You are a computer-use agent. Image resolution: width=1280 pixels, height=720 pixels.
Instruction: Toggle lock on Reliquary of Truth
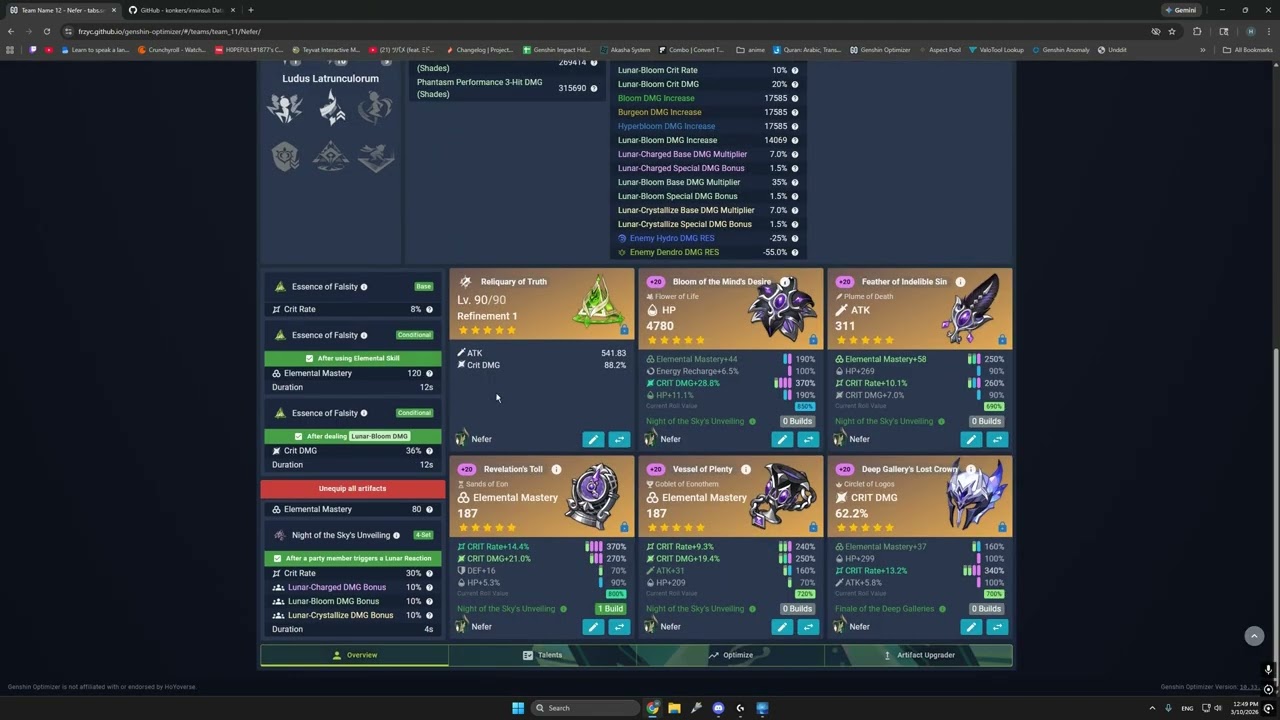click(x=624, y=329)
